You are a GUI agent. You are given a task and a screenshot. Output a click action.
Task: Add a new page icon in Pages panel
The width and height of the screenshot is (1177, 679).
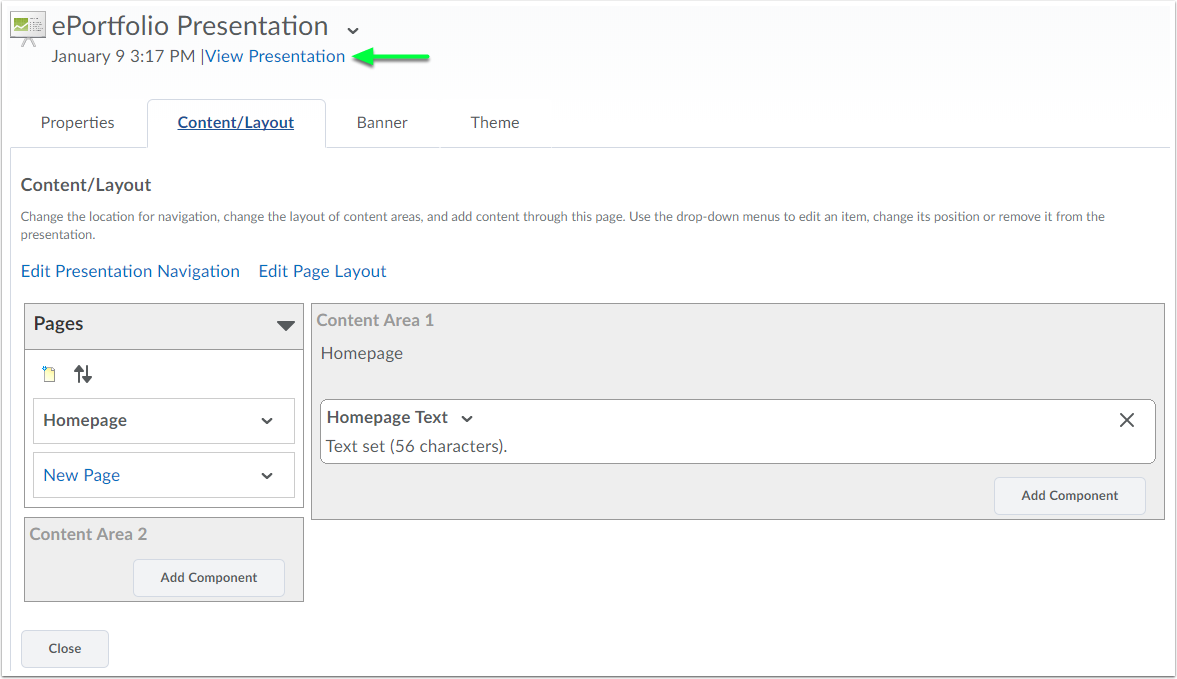(49, 374)
